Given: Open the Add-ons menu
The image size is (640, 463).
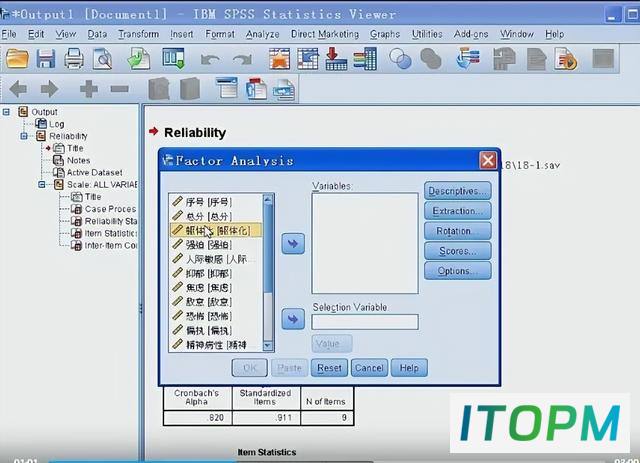Looking at the screenshot, I should (x=471, y=34).
